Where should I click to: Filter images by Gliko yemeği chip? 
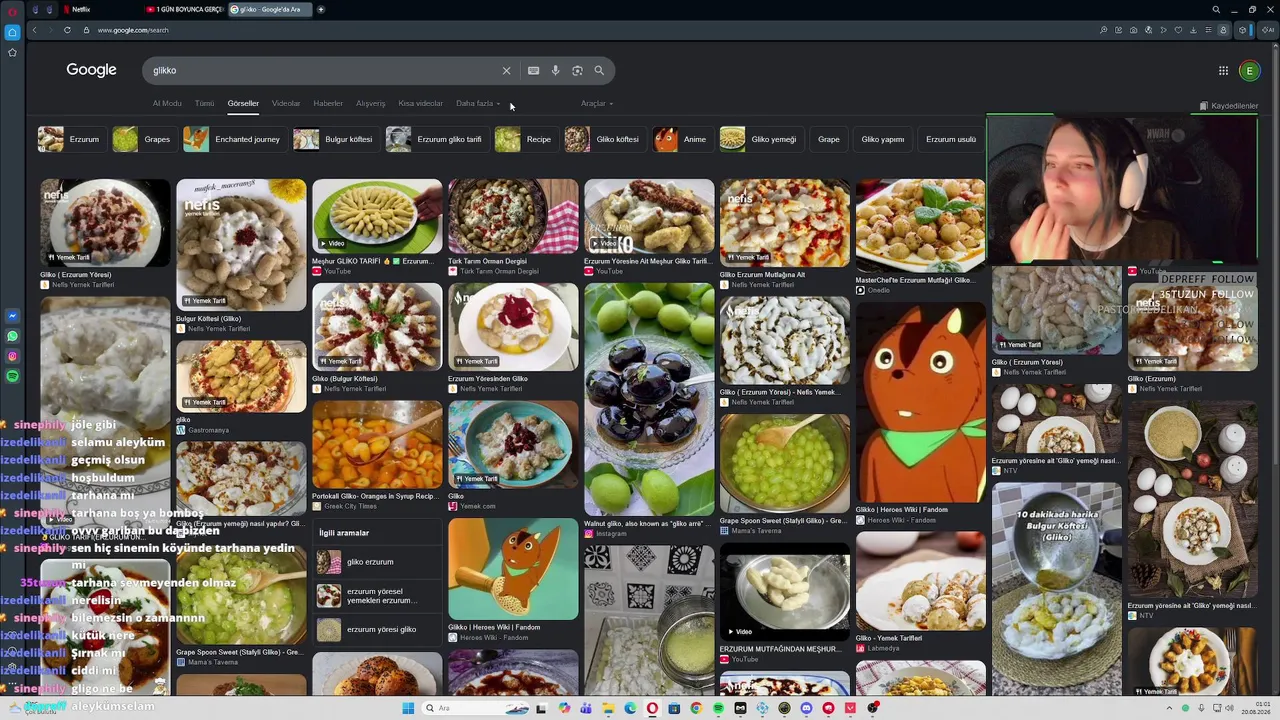click(x=759, y=139)
